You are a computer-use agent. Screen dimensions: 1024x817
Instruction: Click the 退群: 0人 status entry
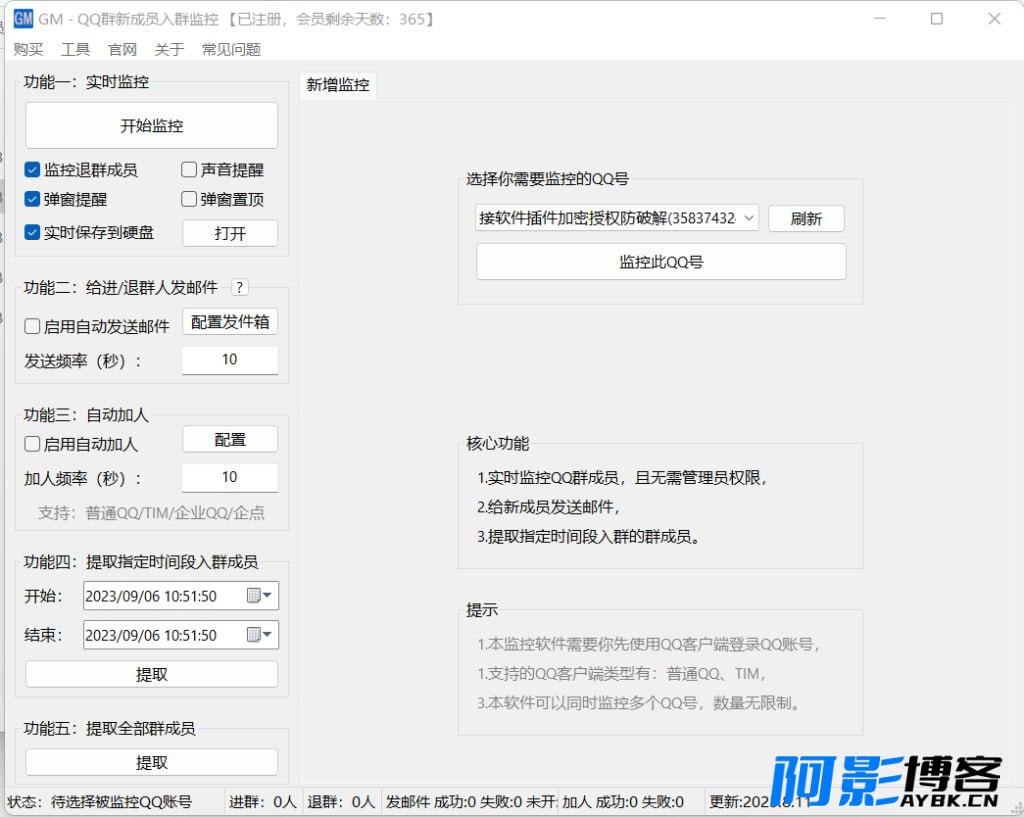tap(341, 801)
